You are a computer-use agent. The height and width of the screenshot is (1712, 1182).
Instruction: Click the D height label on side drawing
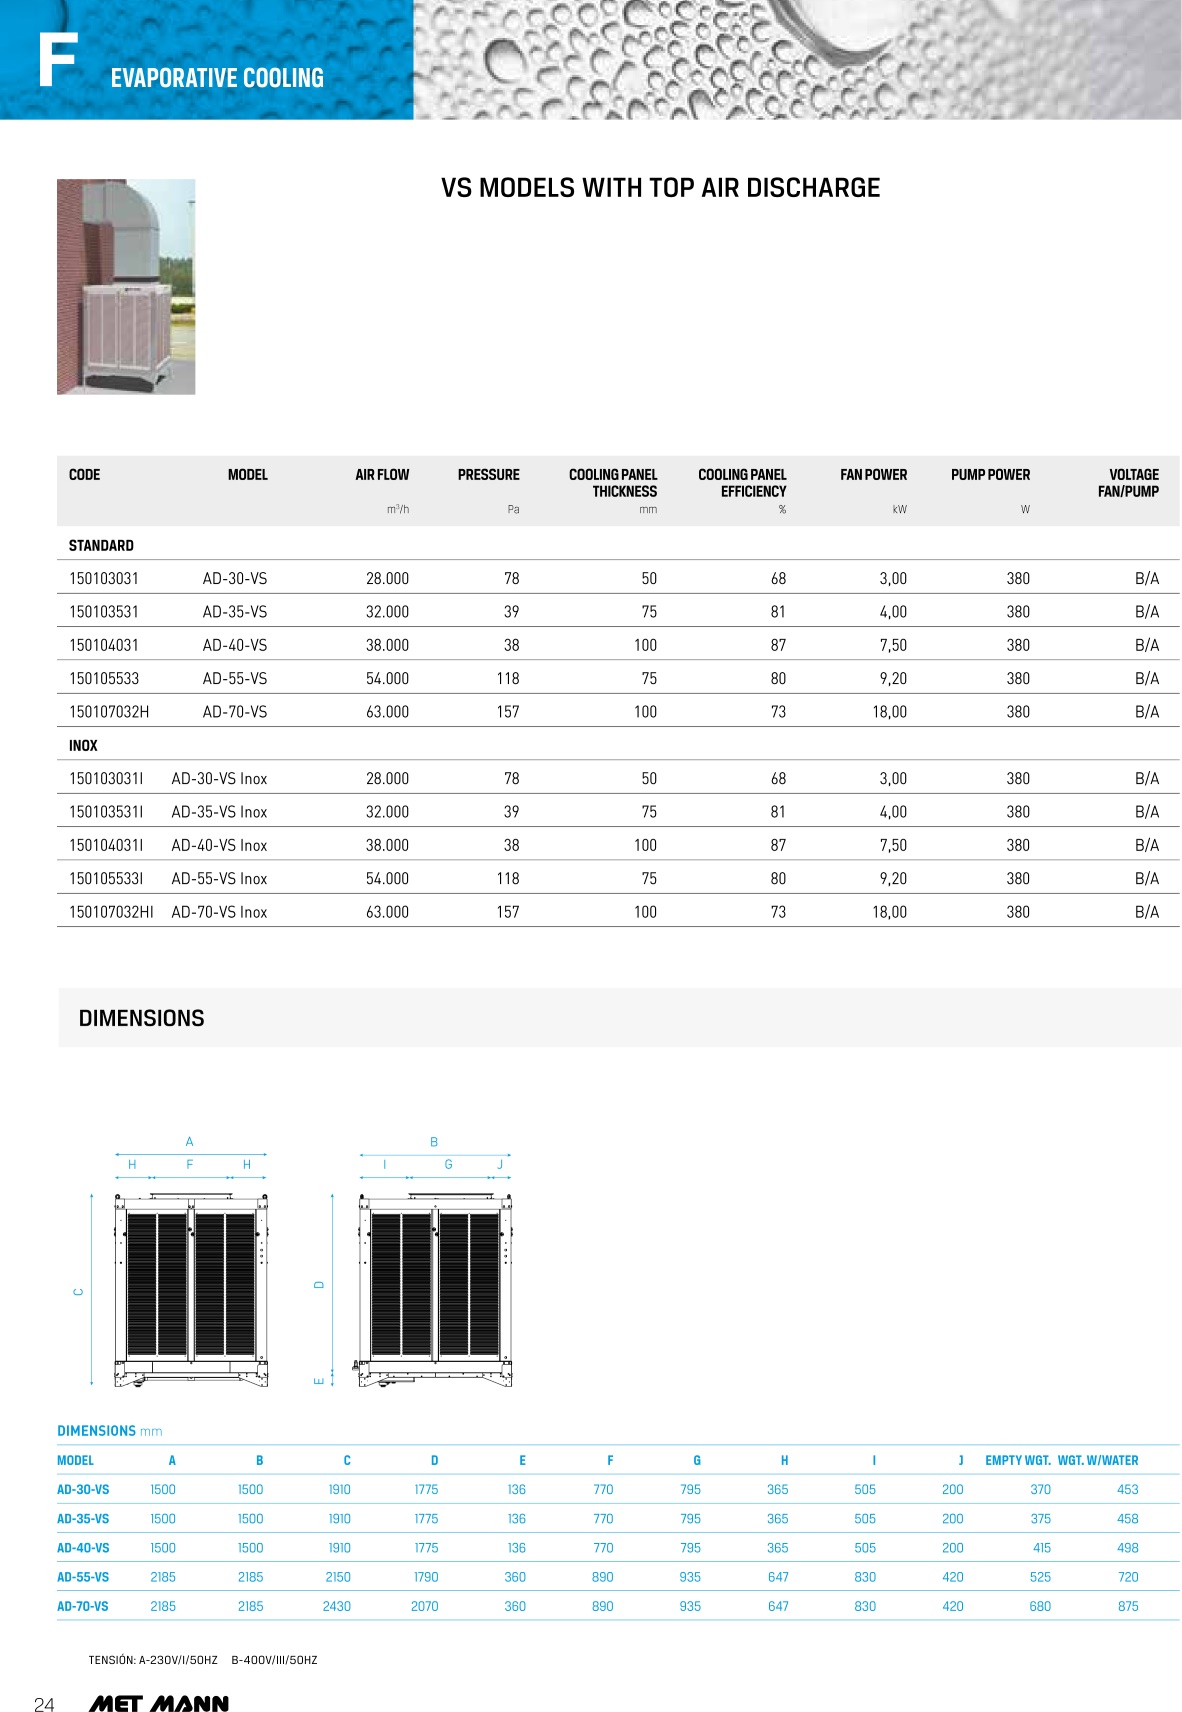pyautogui.click(x=320, y=1284)
